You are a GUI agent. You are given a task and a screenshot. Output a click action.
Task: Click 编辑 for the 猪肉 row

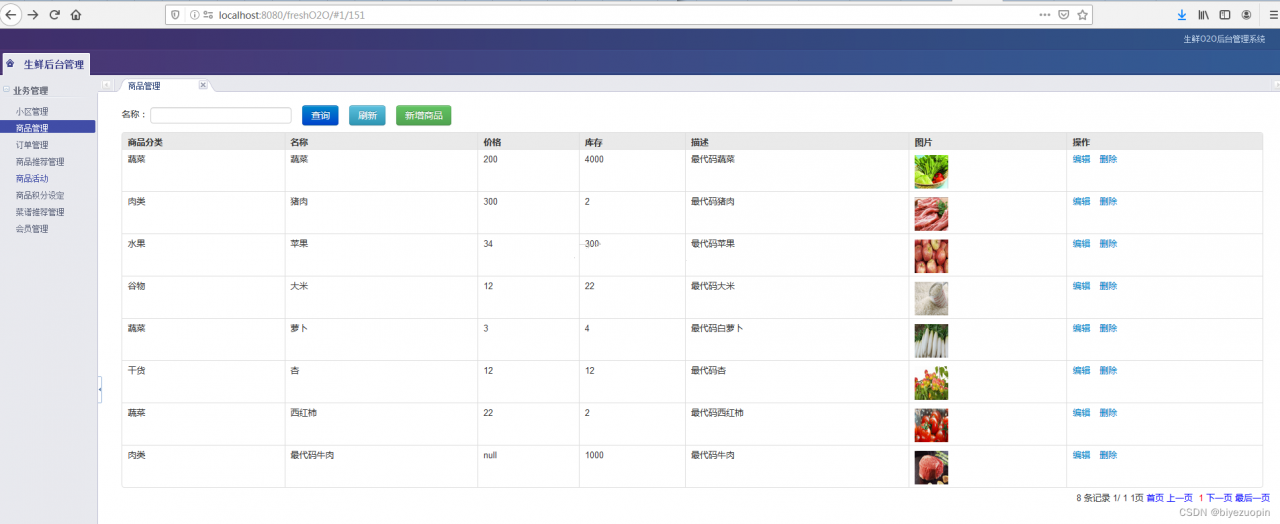[1081, 202]
